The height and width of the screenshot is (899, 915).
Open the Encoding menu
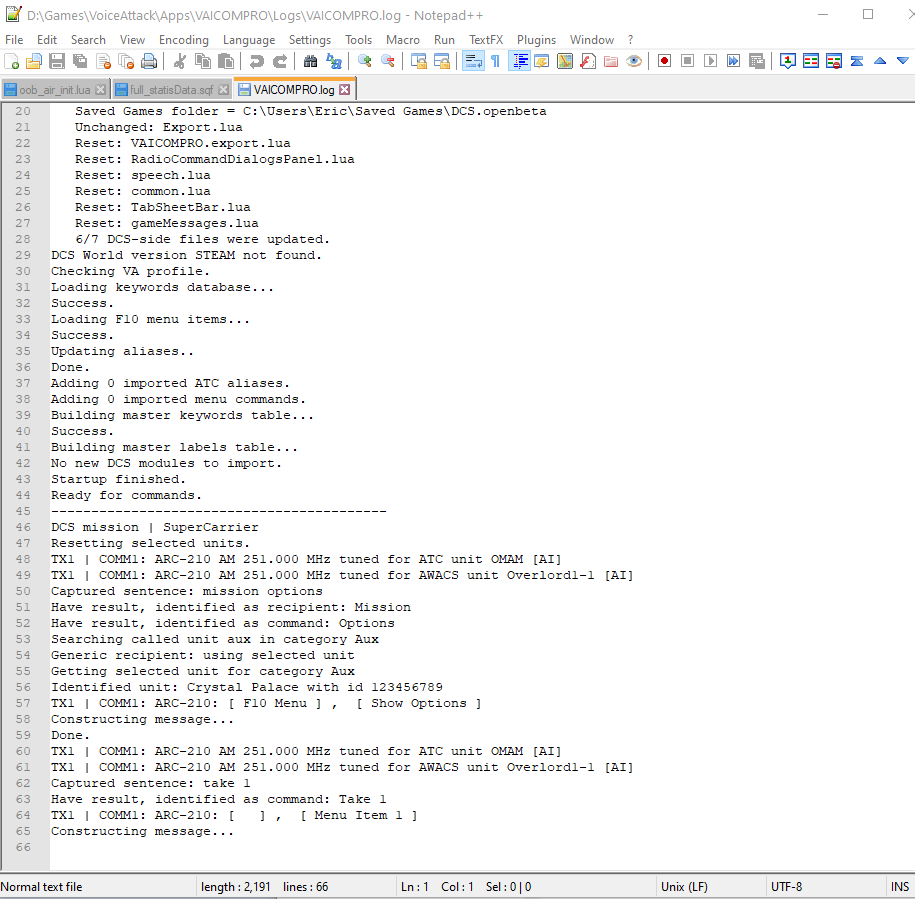(184, 40)
